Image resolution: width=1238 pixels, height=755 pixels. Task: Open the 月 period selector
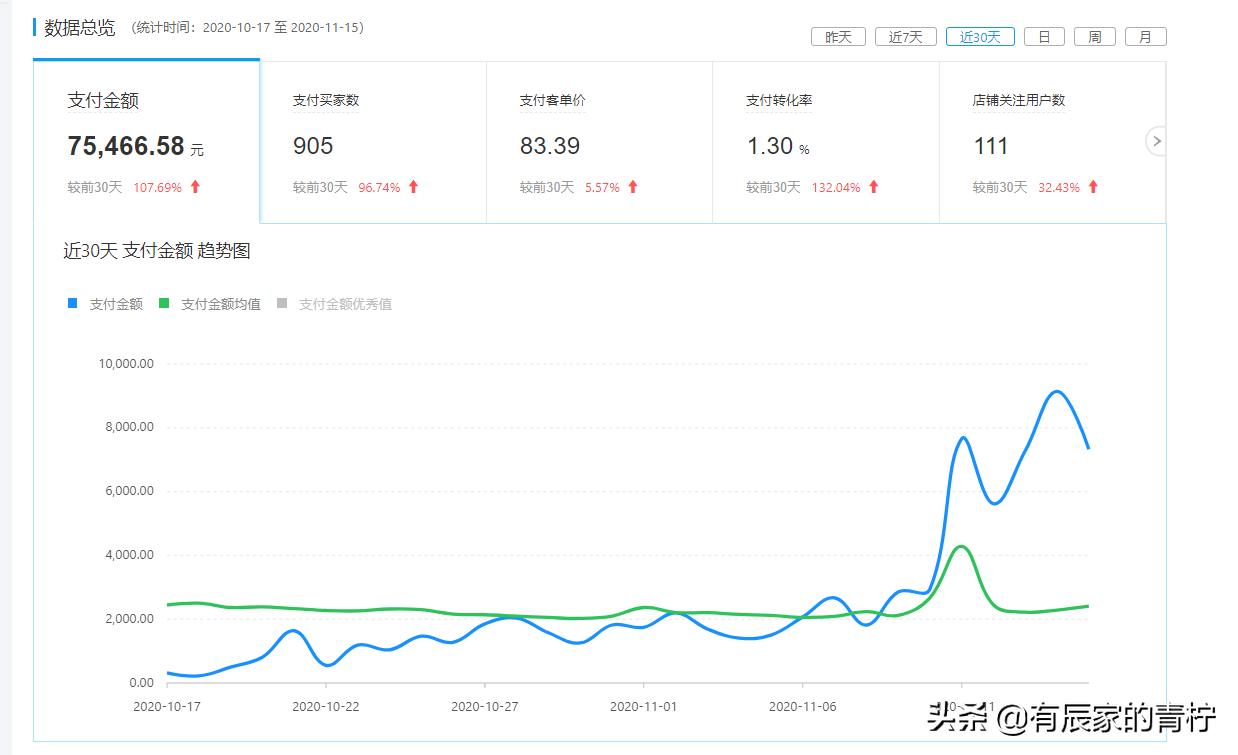click(x=1146, y=36)
